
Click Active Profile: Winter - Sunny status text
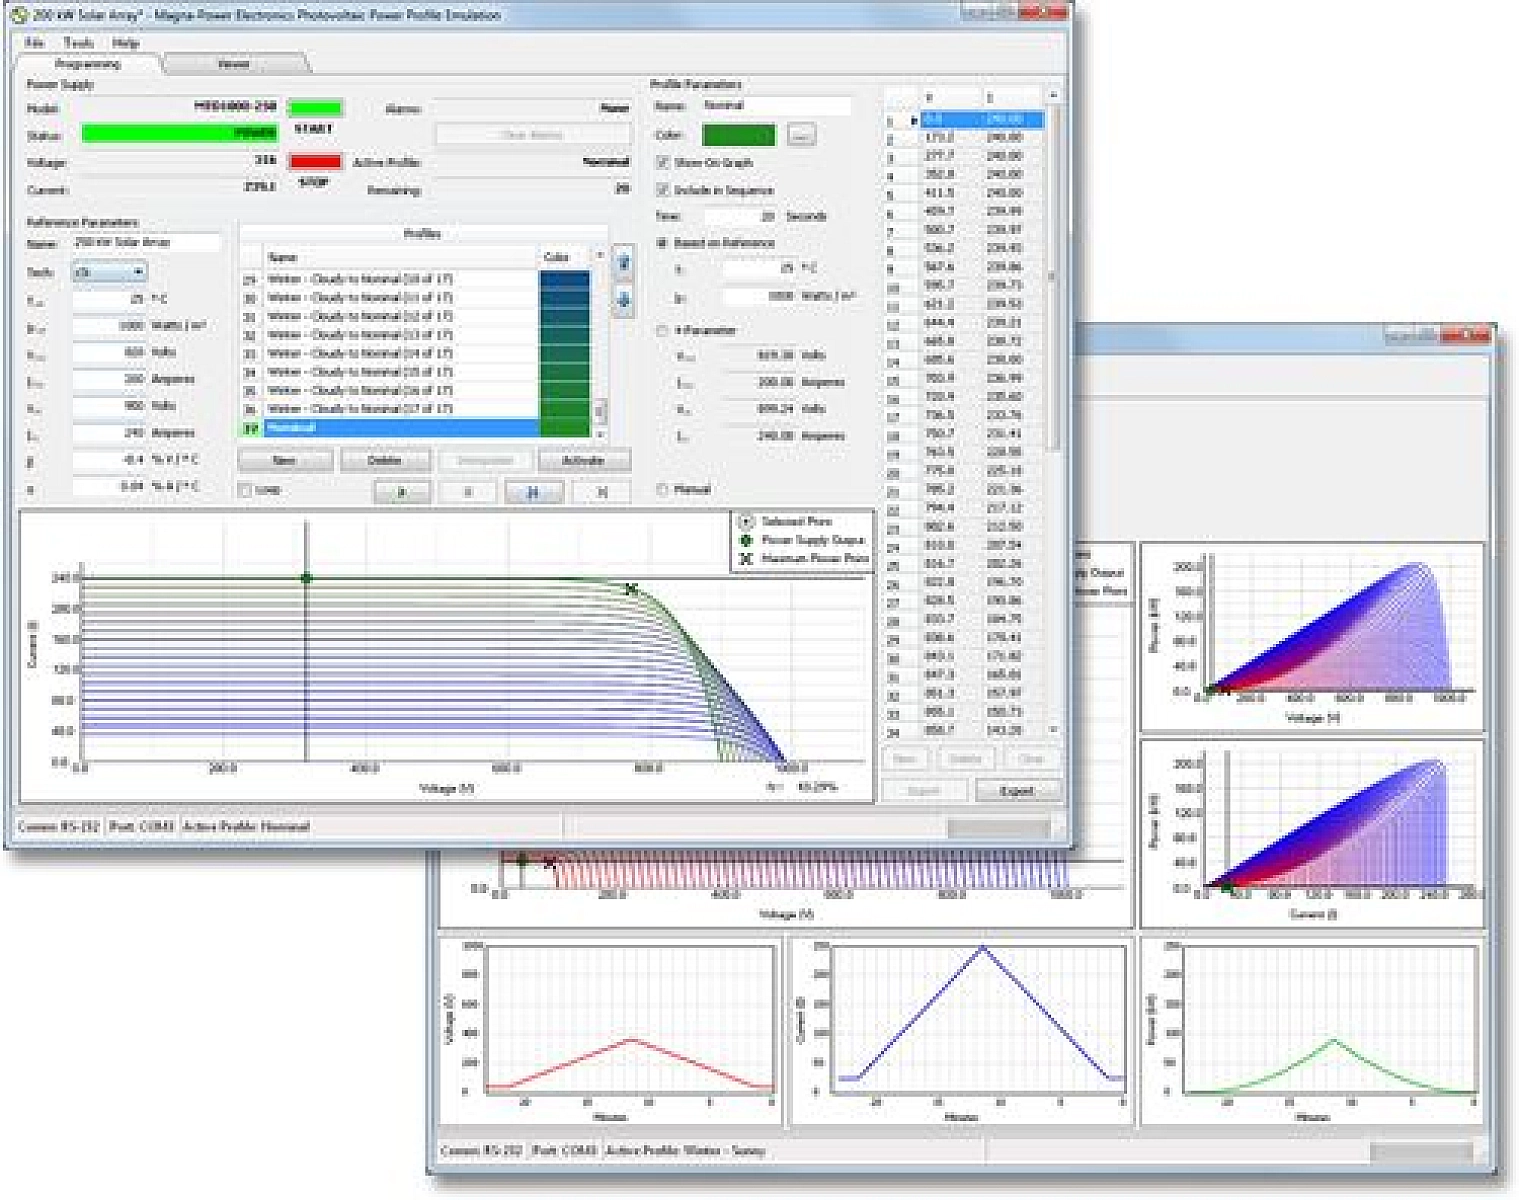(685, 1151)
